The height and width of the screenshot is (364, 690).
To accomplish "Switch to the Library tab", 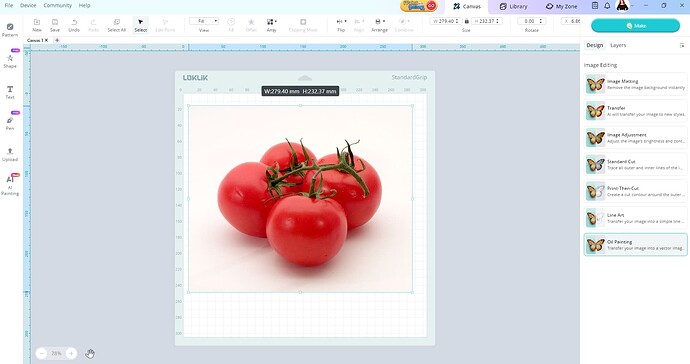I will click(513, 6).
